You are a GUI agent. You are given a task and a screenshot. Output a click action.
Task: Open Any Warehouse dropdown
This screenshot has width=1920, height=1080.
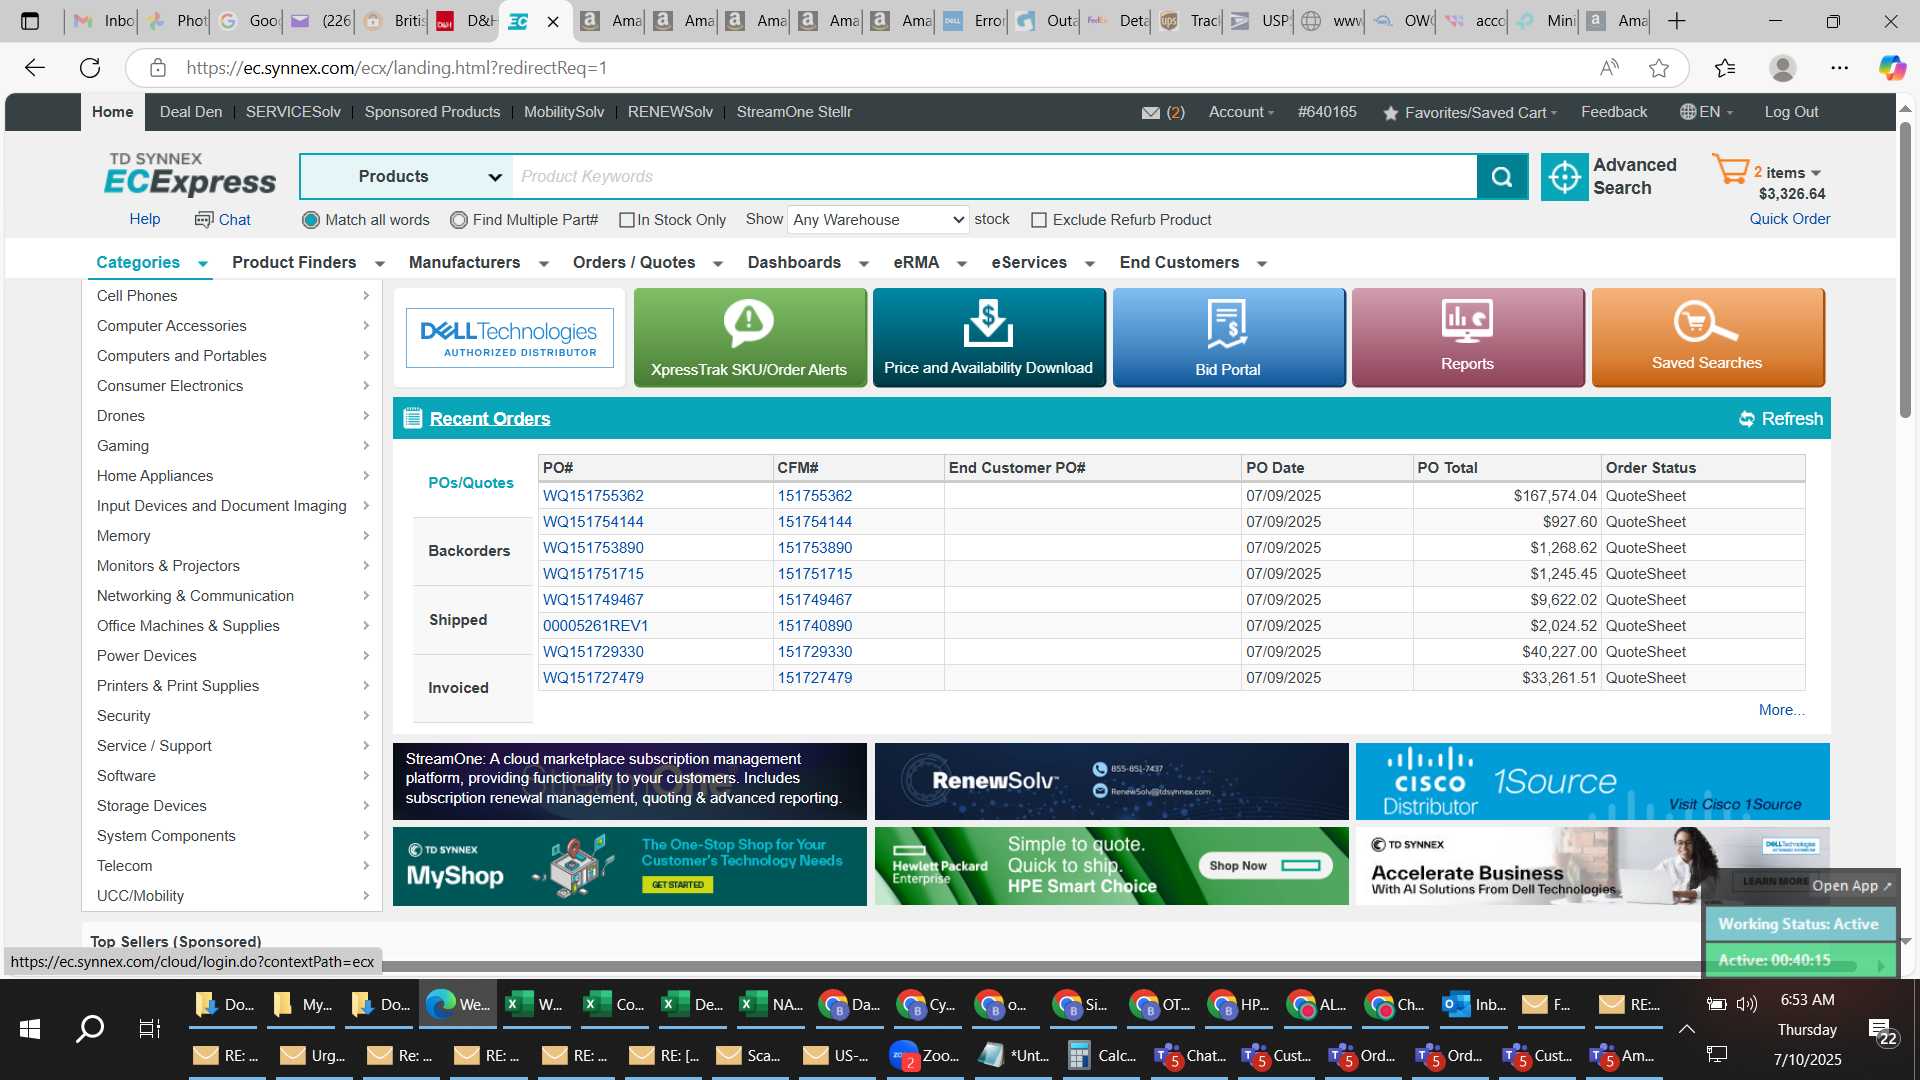coord(878,220)
